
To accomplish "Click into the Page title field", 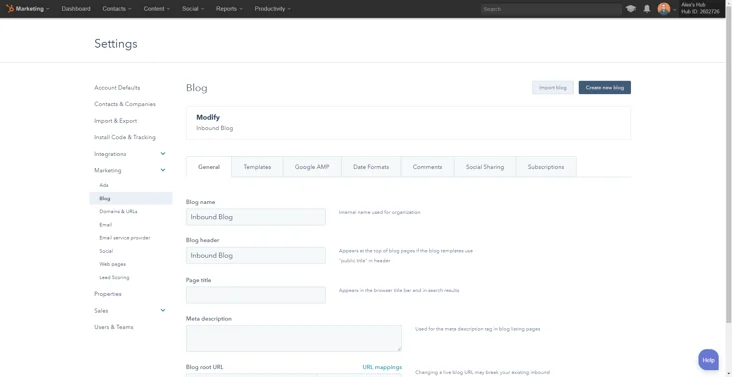I will tap(256, 295).
